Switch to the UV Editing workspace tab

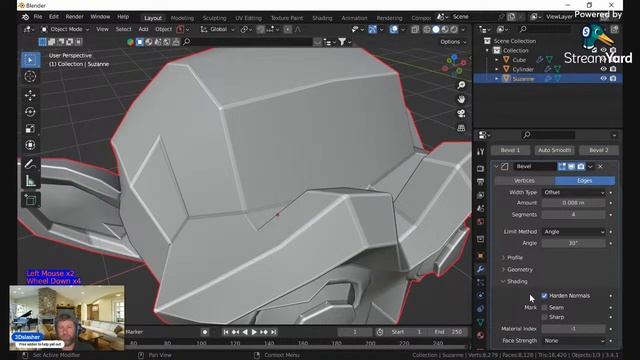tap(248, 18)
